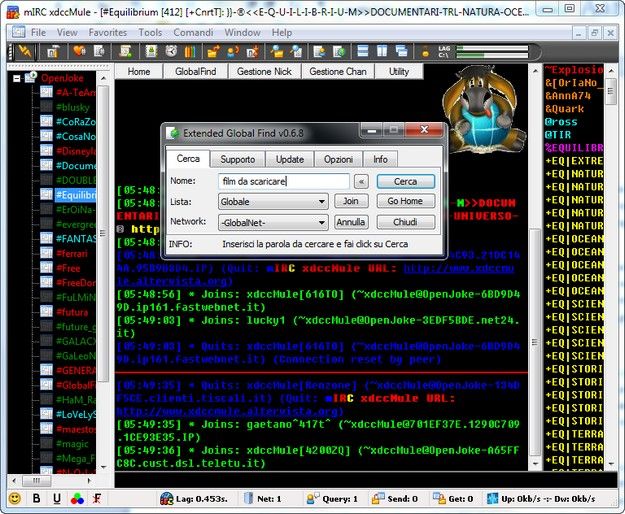
Task: Select #Equilibrium channel in the tree
Action: [75, 195]
